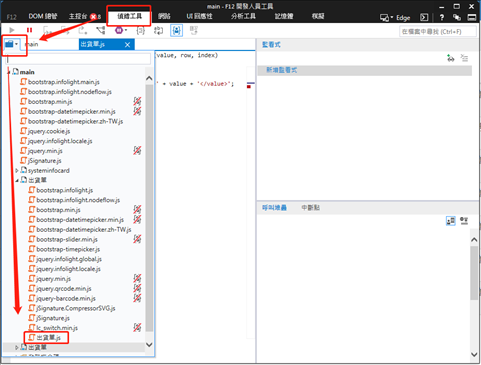Switch to the 中斷點 breakpoints tab
The image size is (481, 365).
click(310, 208)
